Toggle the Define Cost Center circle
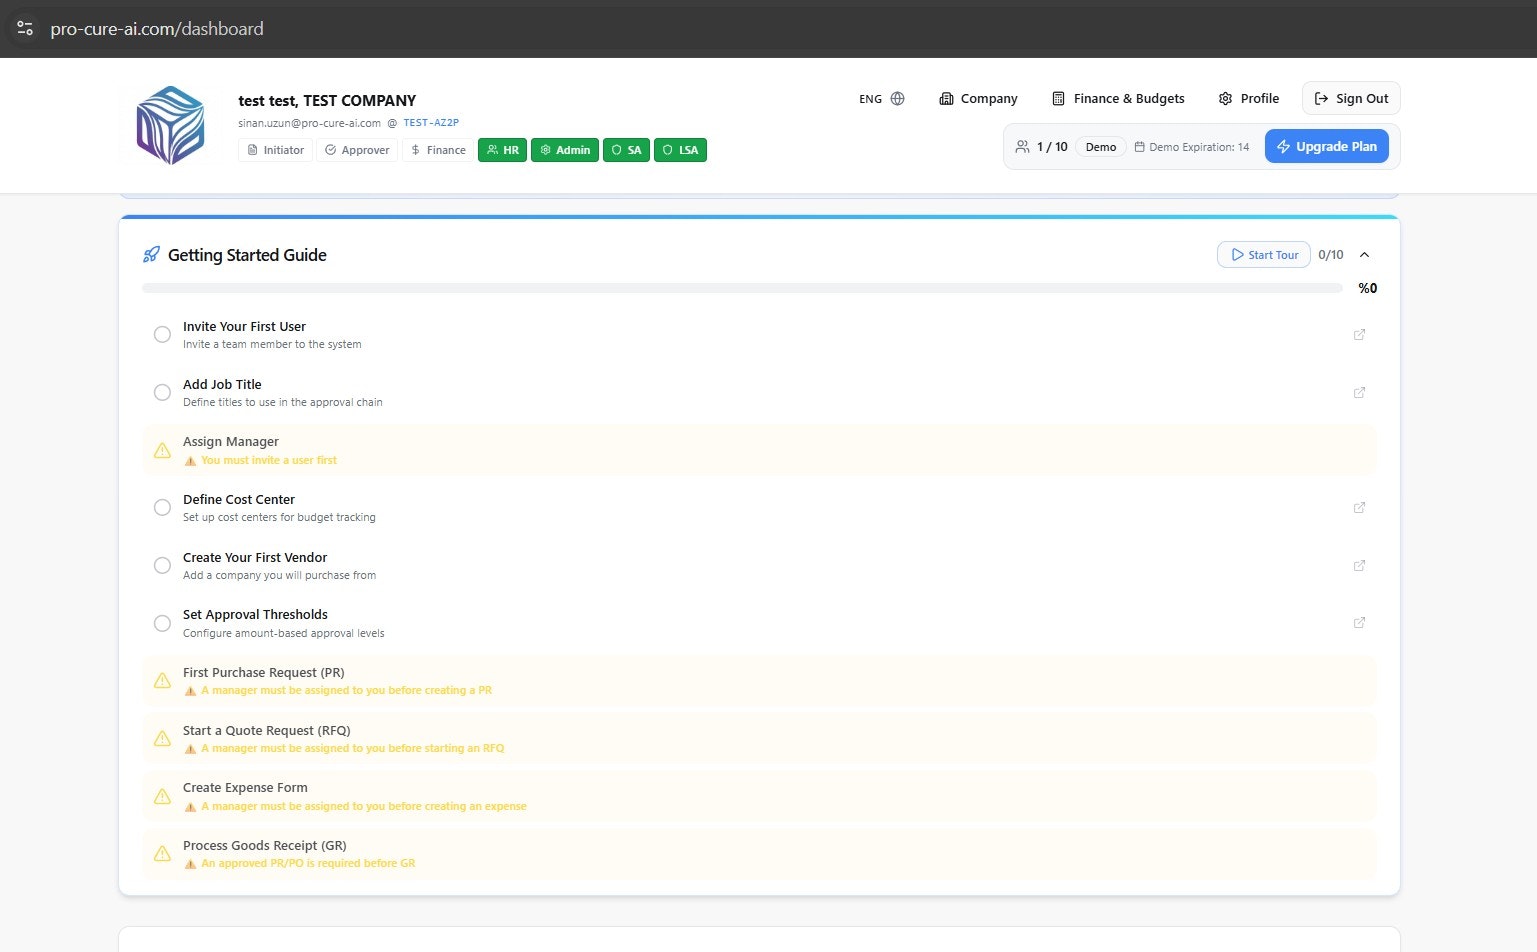 (162, 507)
